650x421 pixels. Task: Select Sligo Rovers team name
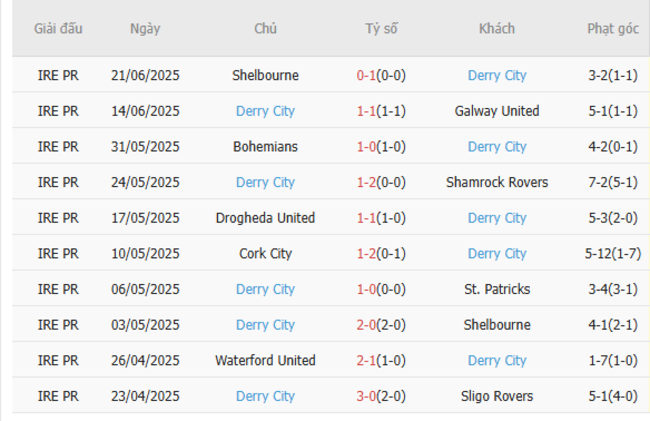tap(497, 396)
